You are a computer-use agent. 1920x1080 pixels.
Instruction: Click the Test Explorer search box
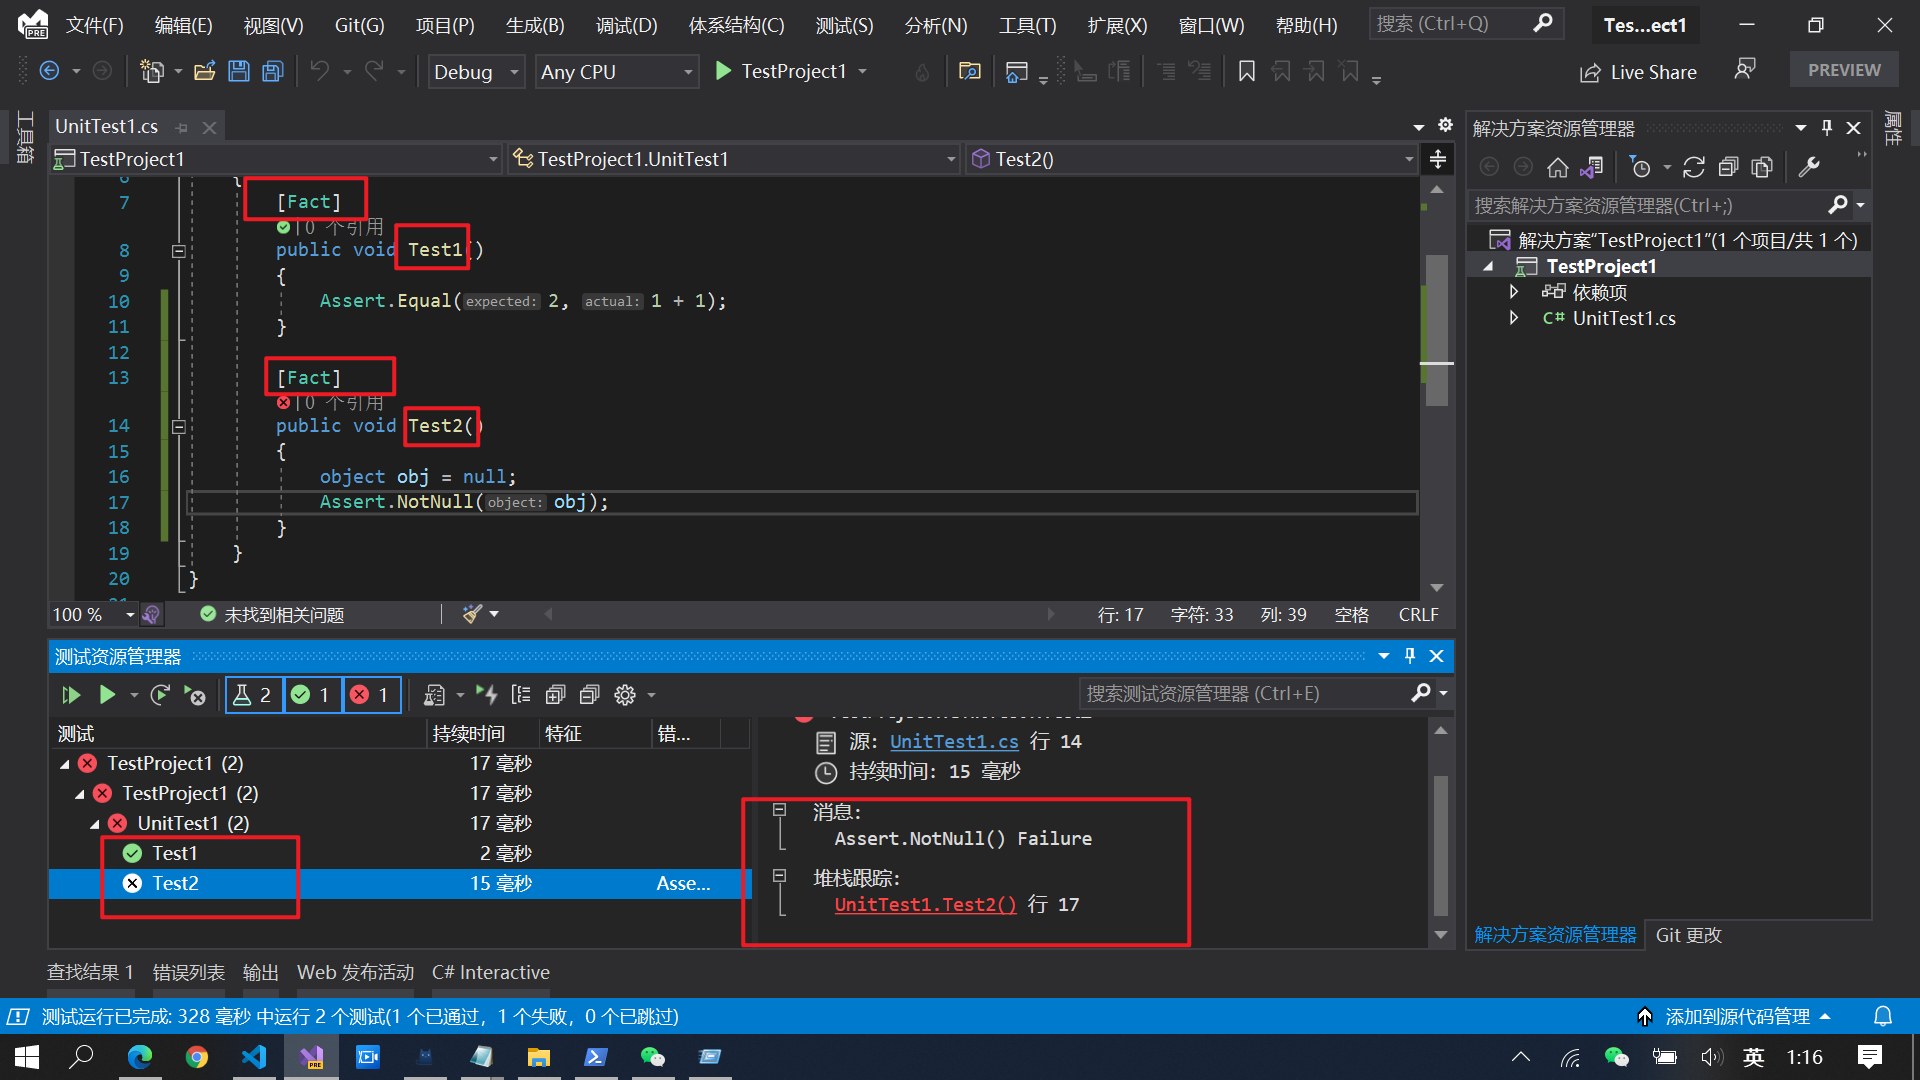tap(1245, 693)
